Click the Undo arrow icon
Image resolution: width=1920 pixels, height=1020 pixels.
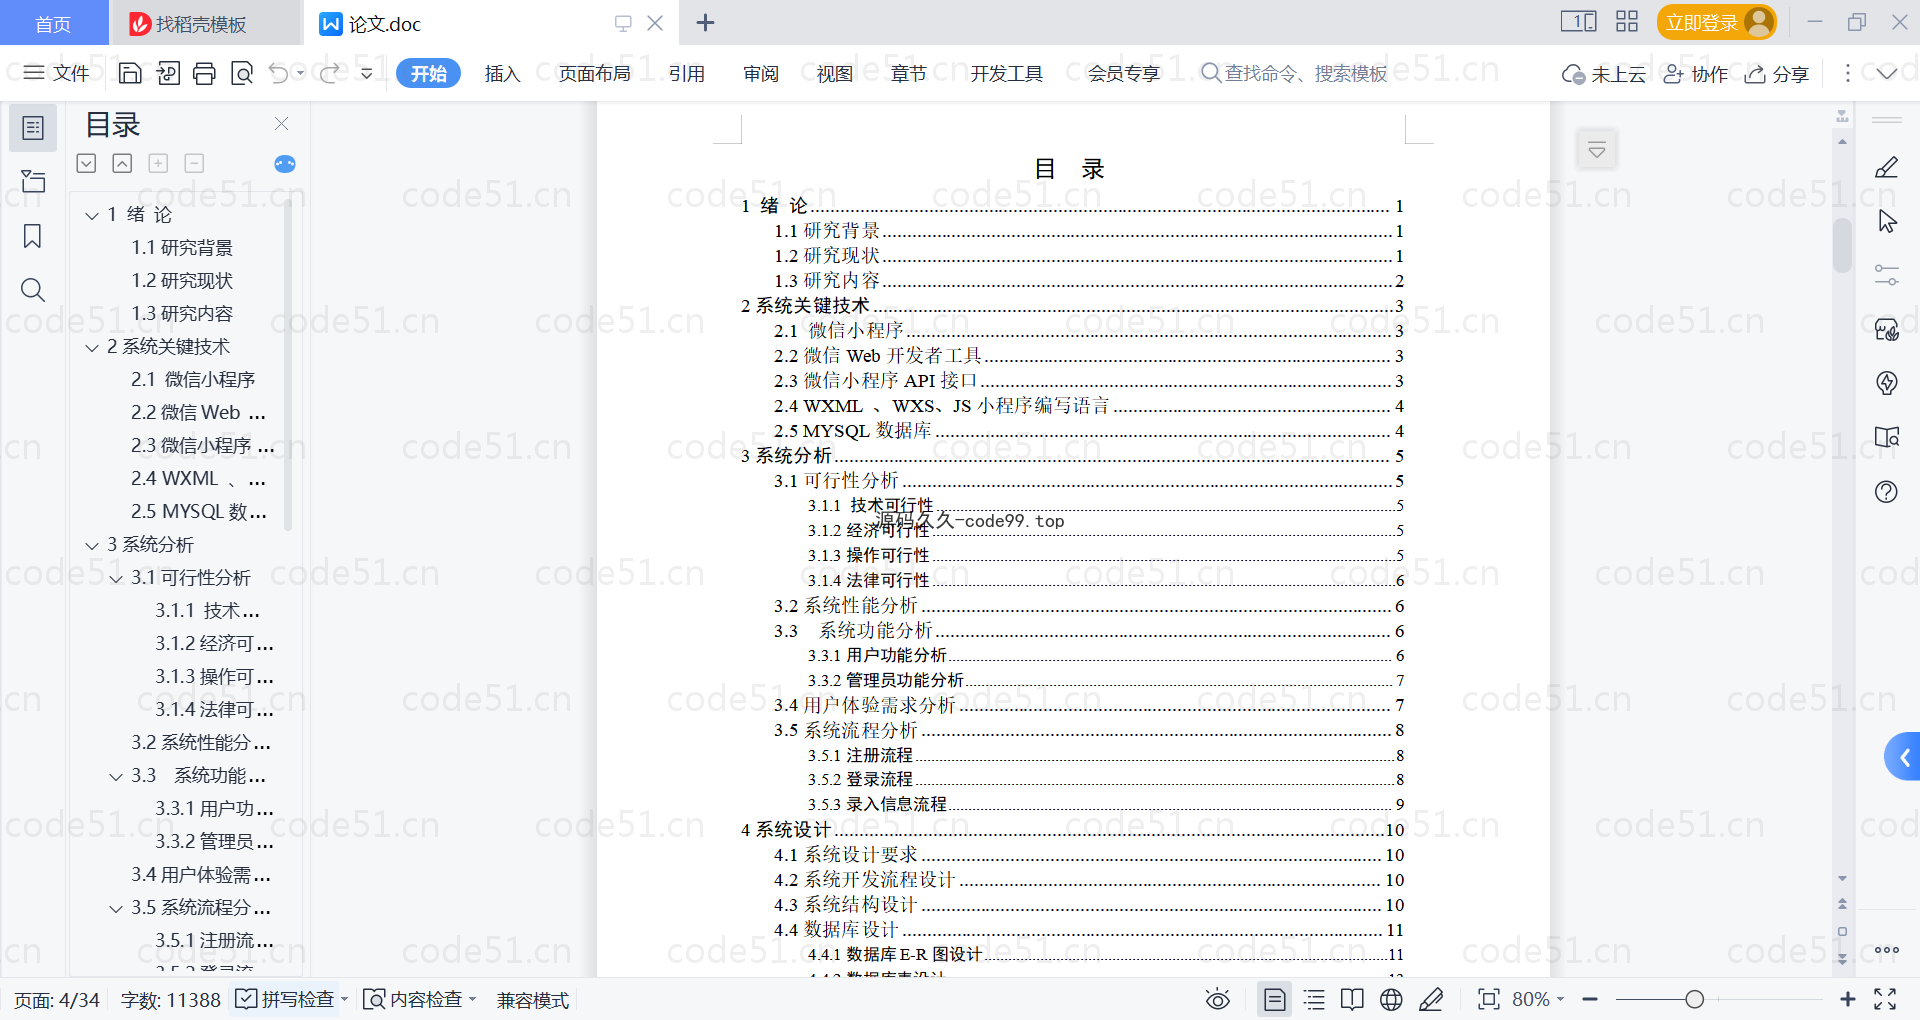(279, 73)
